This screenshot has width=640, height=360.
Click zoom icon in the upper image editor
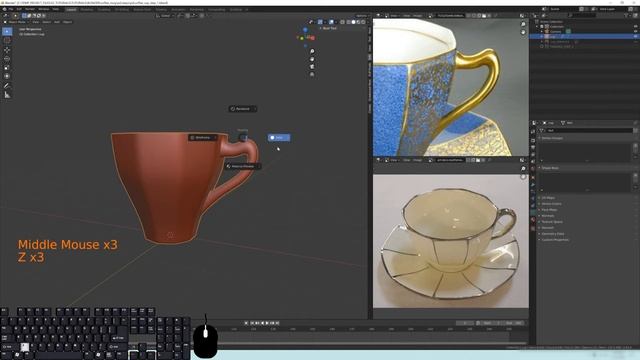coord(523,24)
